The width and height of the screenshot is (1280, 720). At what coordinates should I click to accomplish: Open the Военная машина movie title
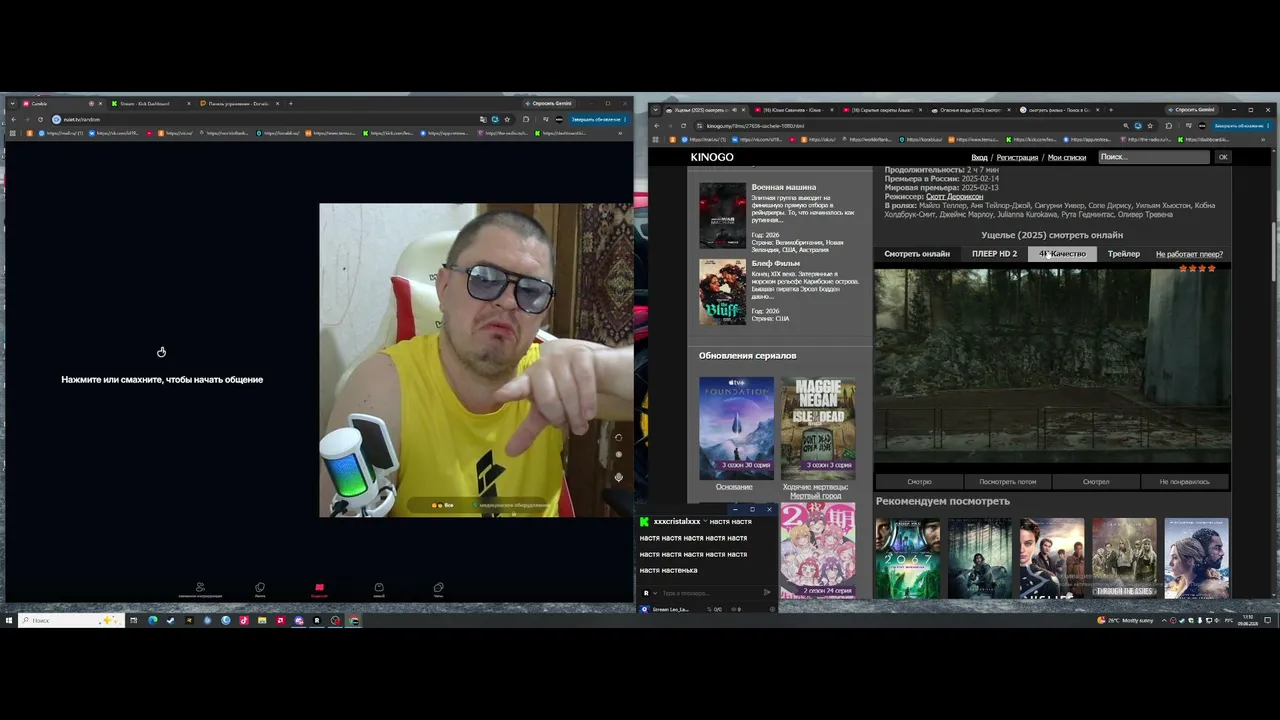click(x=784, y=187)
